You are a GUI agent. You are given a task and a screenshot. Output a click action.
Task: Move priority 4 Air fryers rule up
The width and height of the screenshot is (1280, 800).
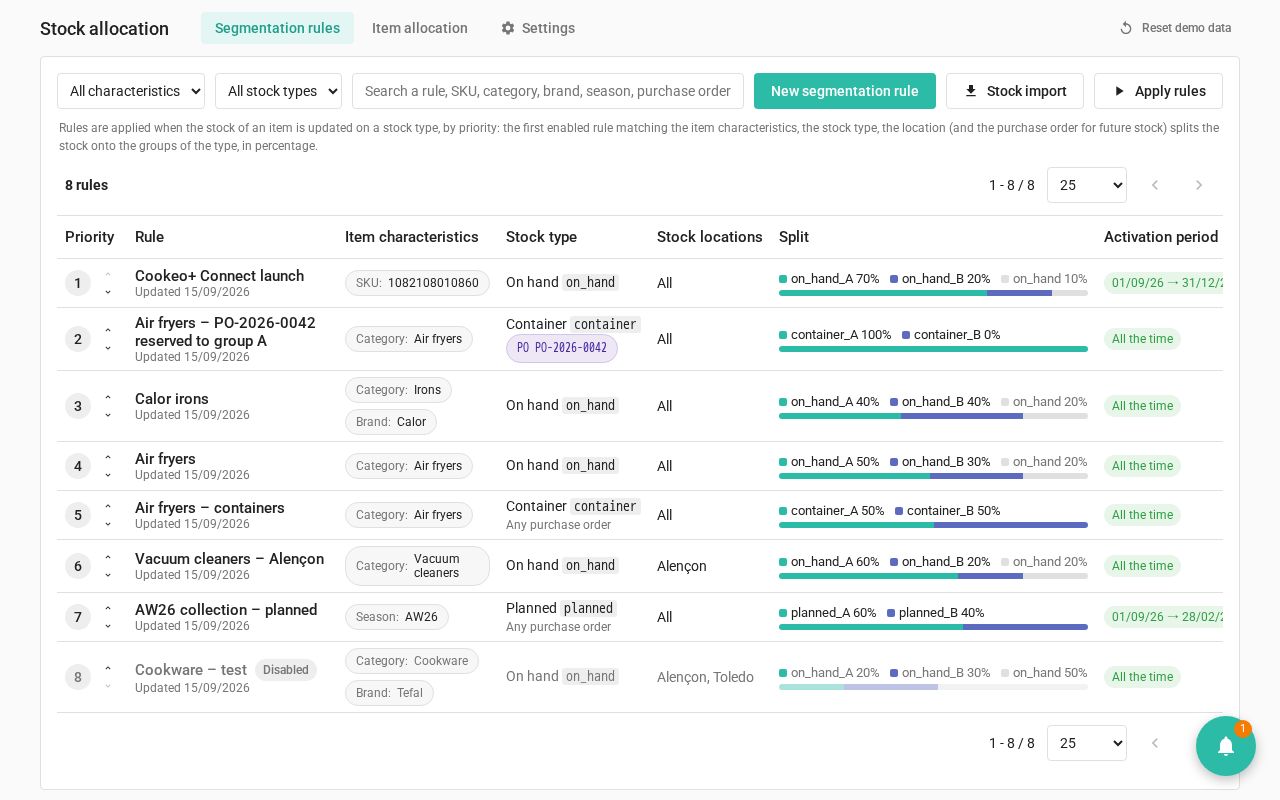point(108,458)
